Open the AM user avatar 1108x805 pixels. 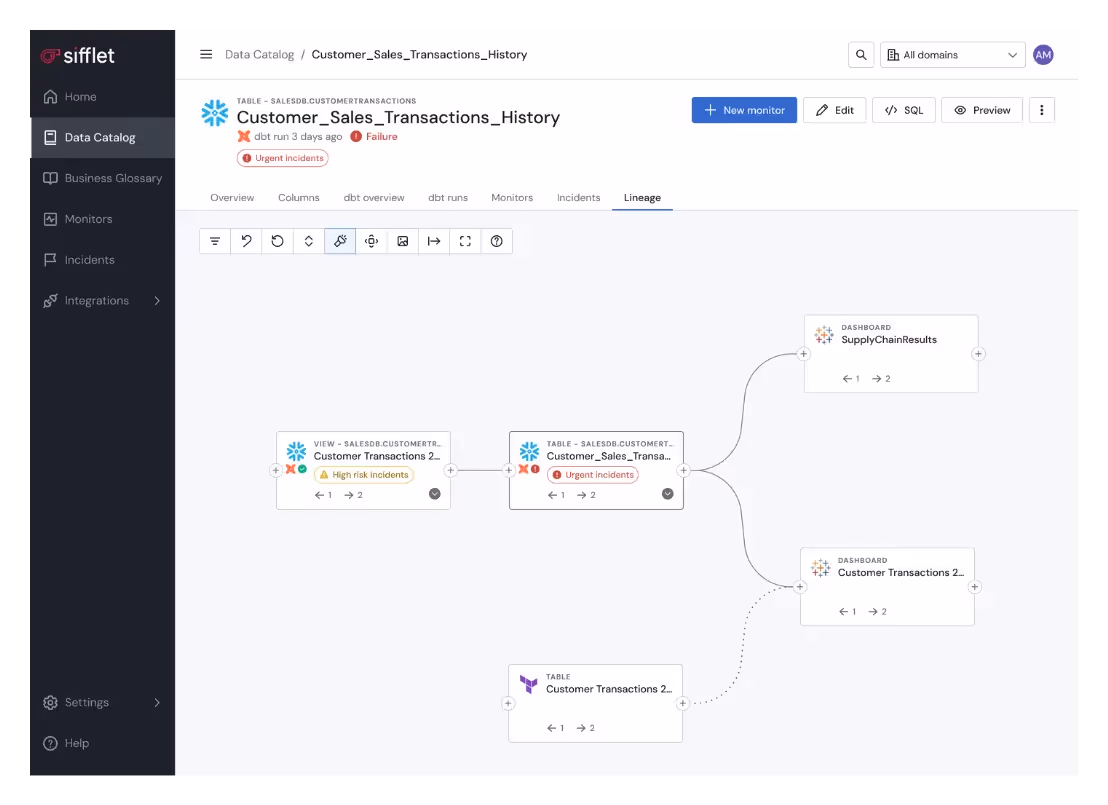pyautogui.click(x=1043, y=54)
